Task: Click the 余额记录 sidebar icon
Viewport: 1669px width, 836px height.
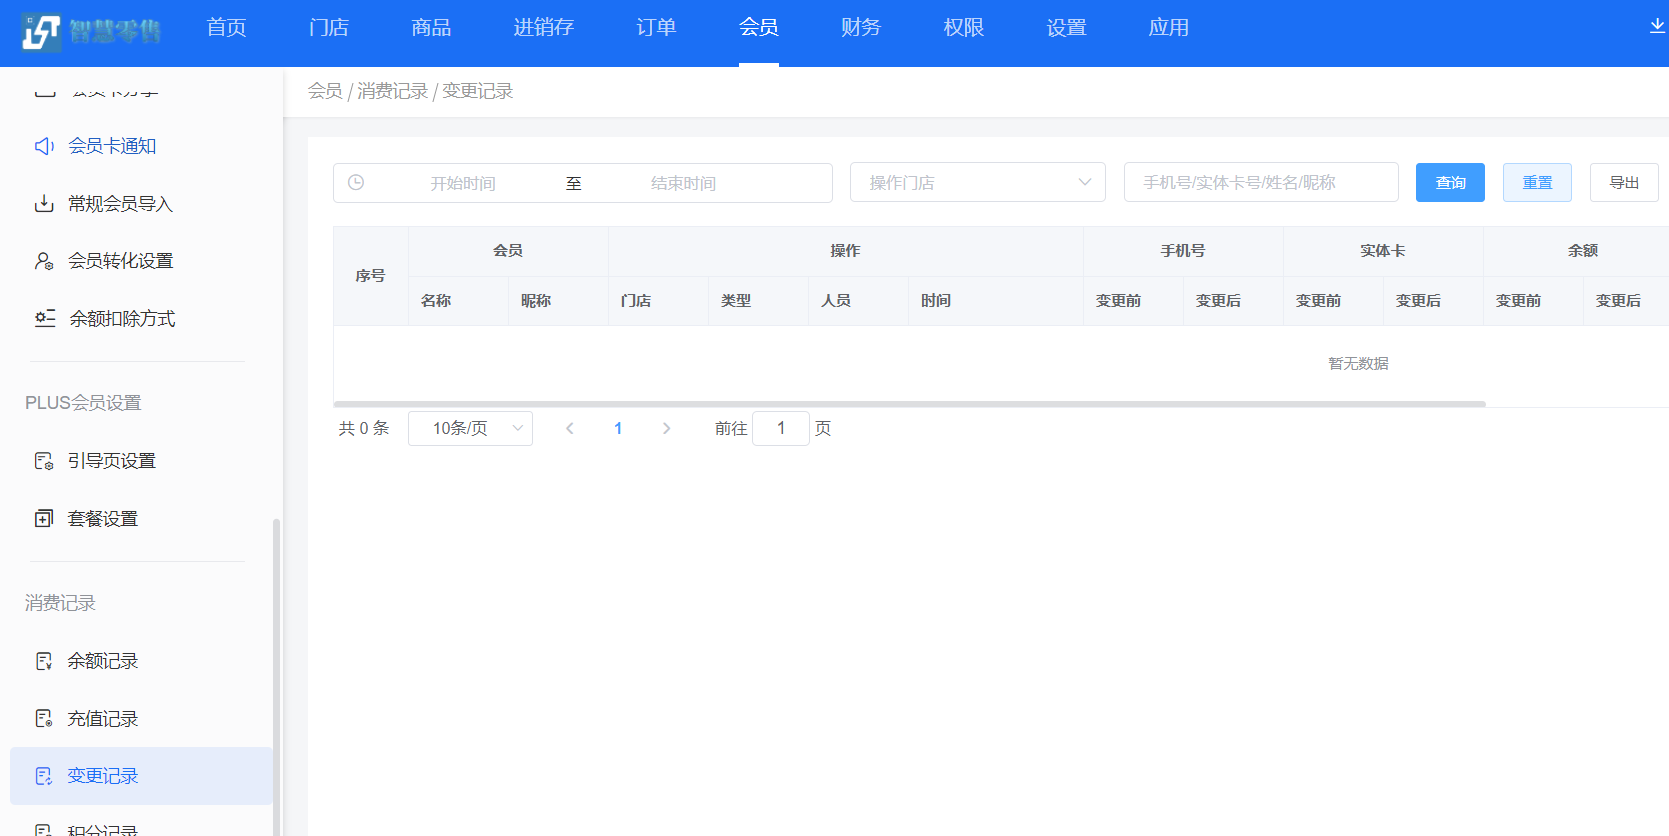Action: pos(44,661)
